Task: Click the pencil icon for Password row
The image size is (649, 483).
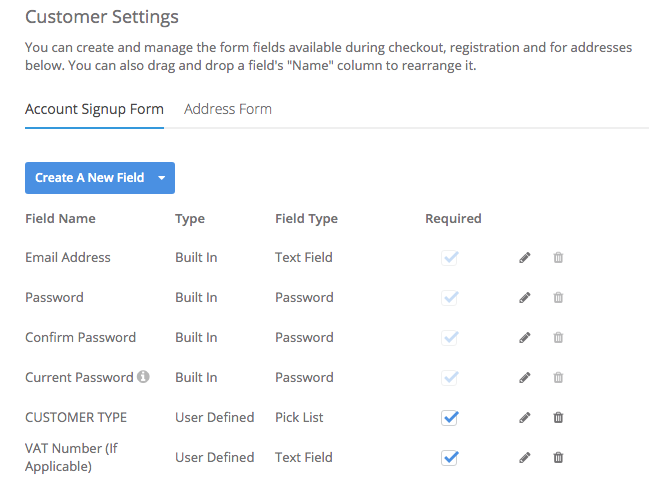Action: pyautogui.click(x=525, y=298)
